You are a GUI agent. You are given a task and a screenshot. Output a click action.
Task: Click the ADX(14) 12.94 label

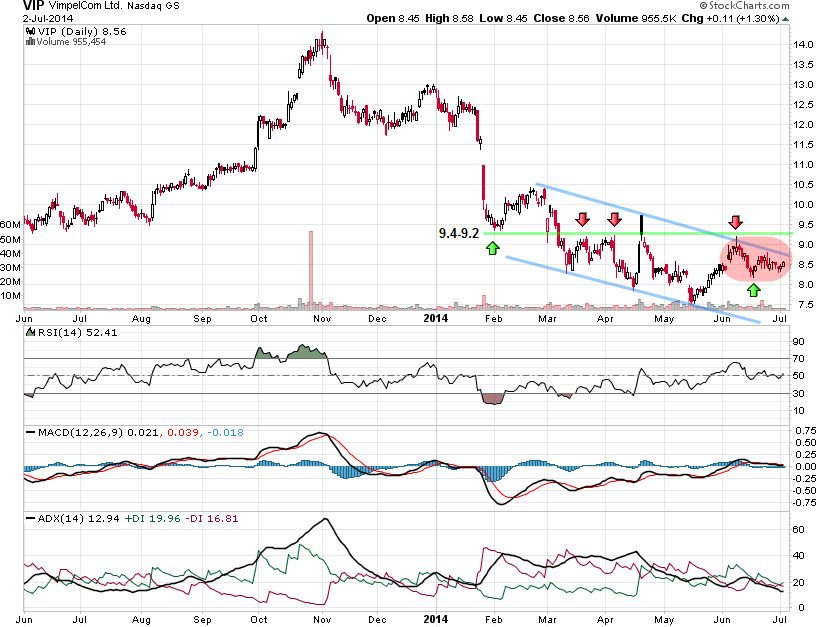coord(79,519)
